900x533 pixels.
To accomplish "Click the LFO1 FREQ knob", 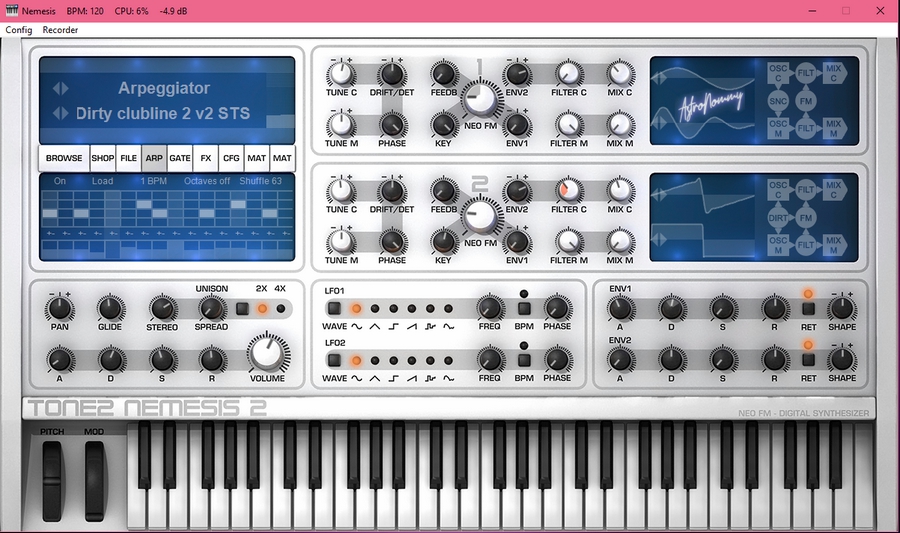I will (x=490, y=309).
